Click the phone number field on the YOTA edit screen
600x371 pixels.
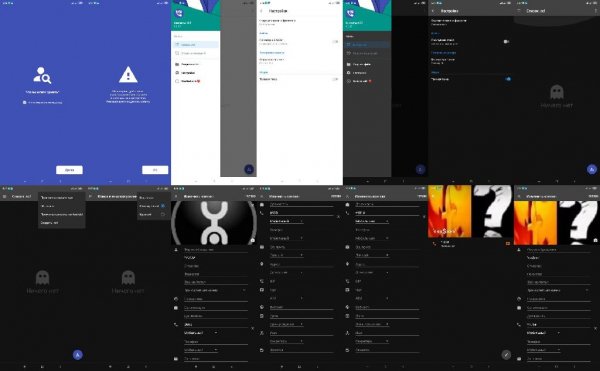coord(215,324)
